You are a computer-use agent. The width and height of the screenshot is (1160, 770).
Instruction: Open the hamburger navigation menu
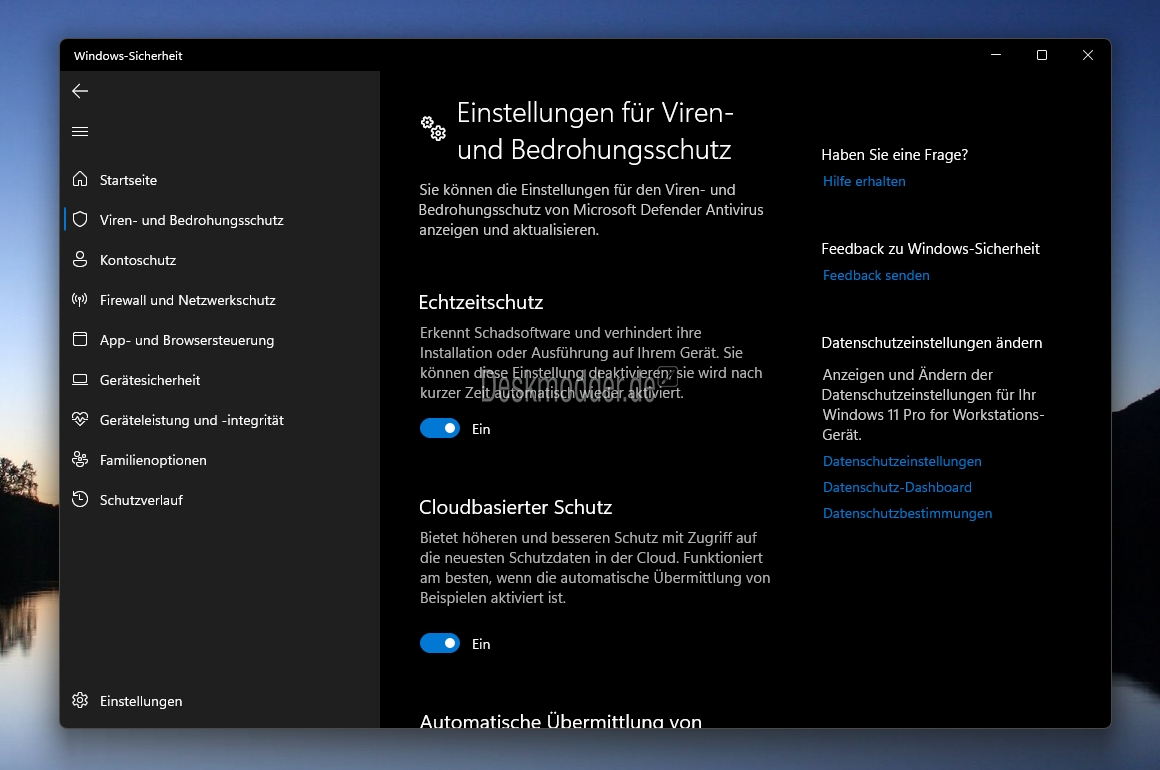click(80, 132)
